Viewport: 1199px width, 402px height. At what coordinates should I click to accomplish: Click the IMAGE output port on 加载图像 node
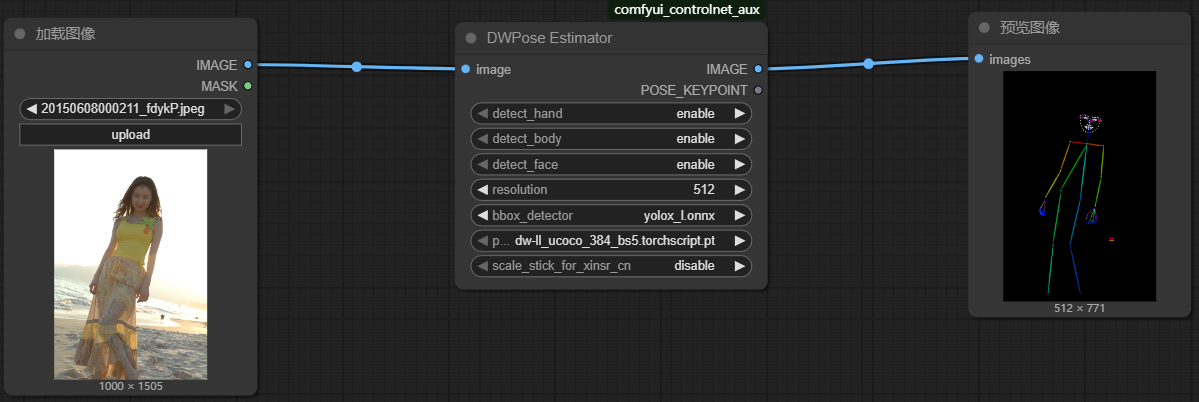248,65
